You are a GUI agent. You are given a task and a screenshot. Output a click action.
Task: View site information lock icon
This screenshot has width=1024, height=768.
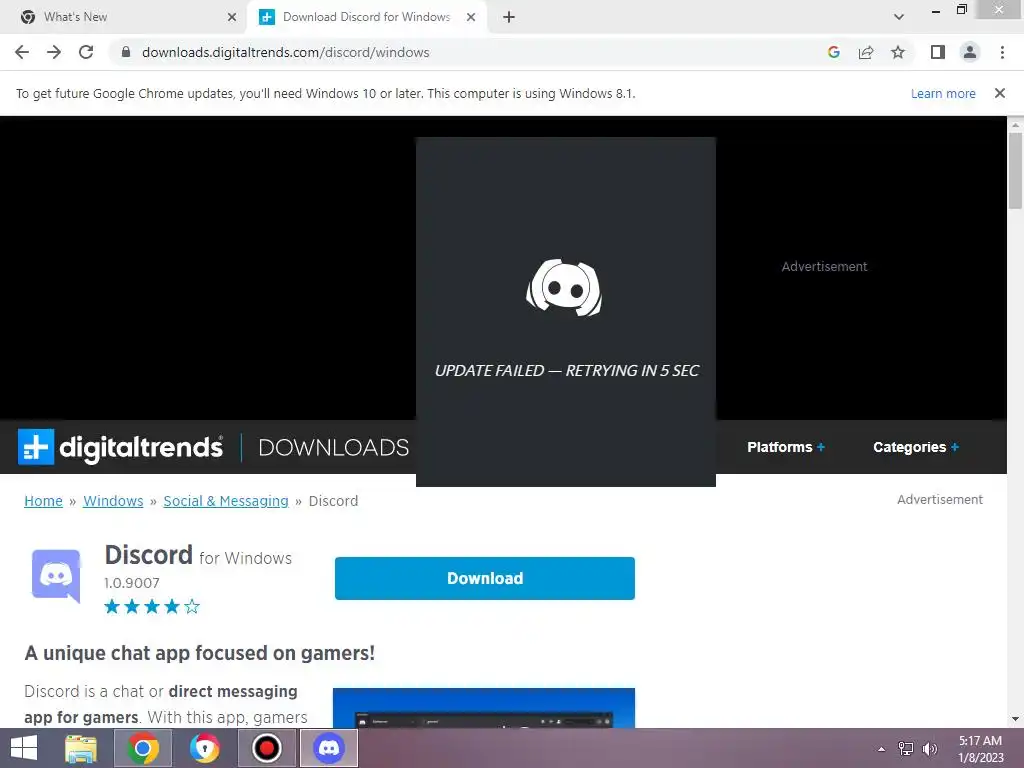(126, 52)
